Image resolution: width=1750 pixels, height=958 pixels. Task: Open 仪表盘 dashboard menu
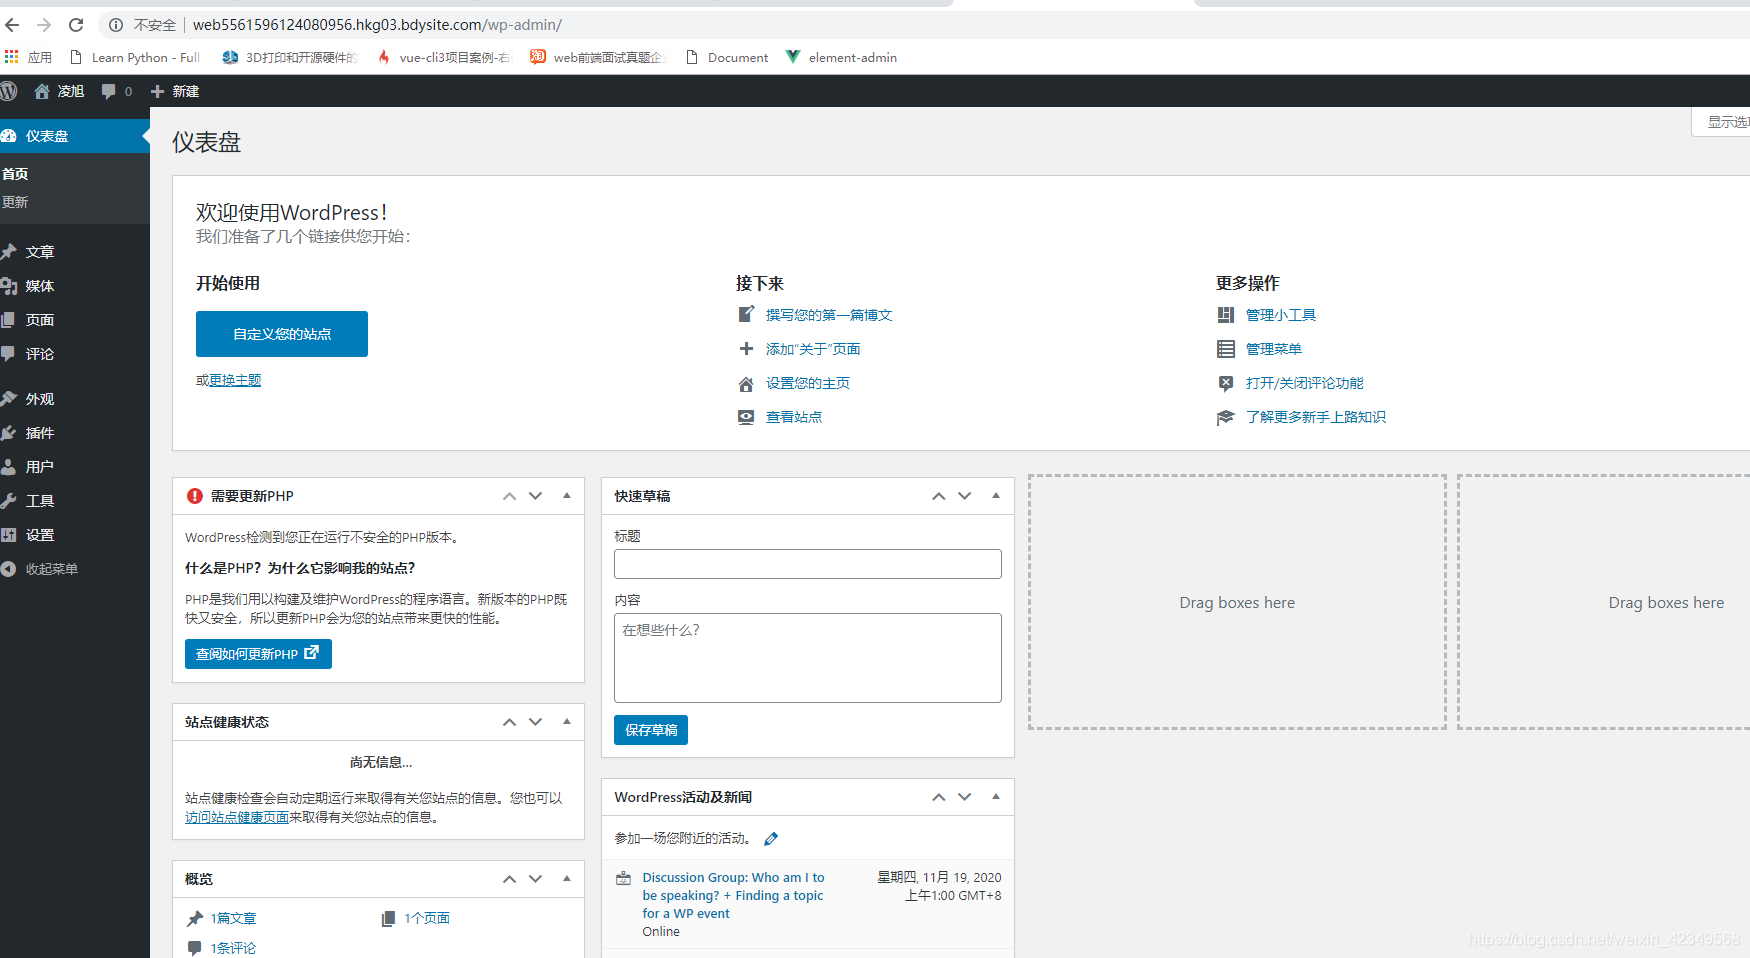tap(74, 136)
